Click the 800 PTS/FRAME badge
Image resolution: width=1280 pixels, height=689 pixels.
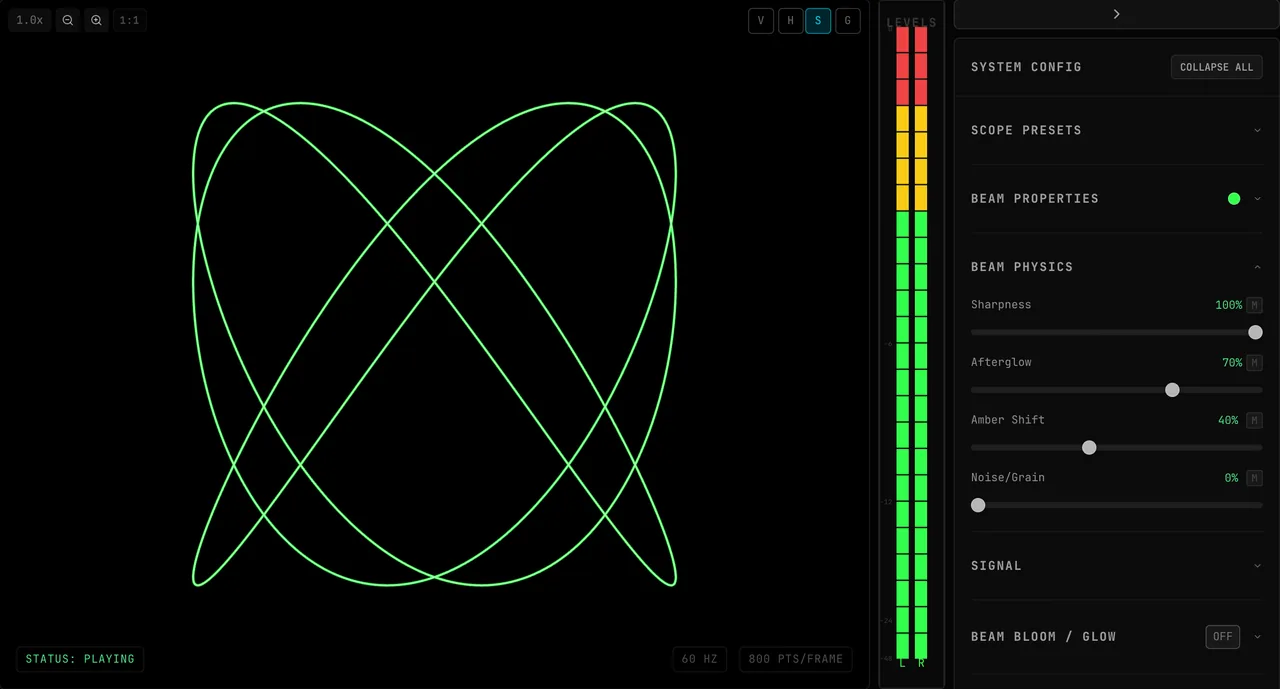(x=796, y=659)
